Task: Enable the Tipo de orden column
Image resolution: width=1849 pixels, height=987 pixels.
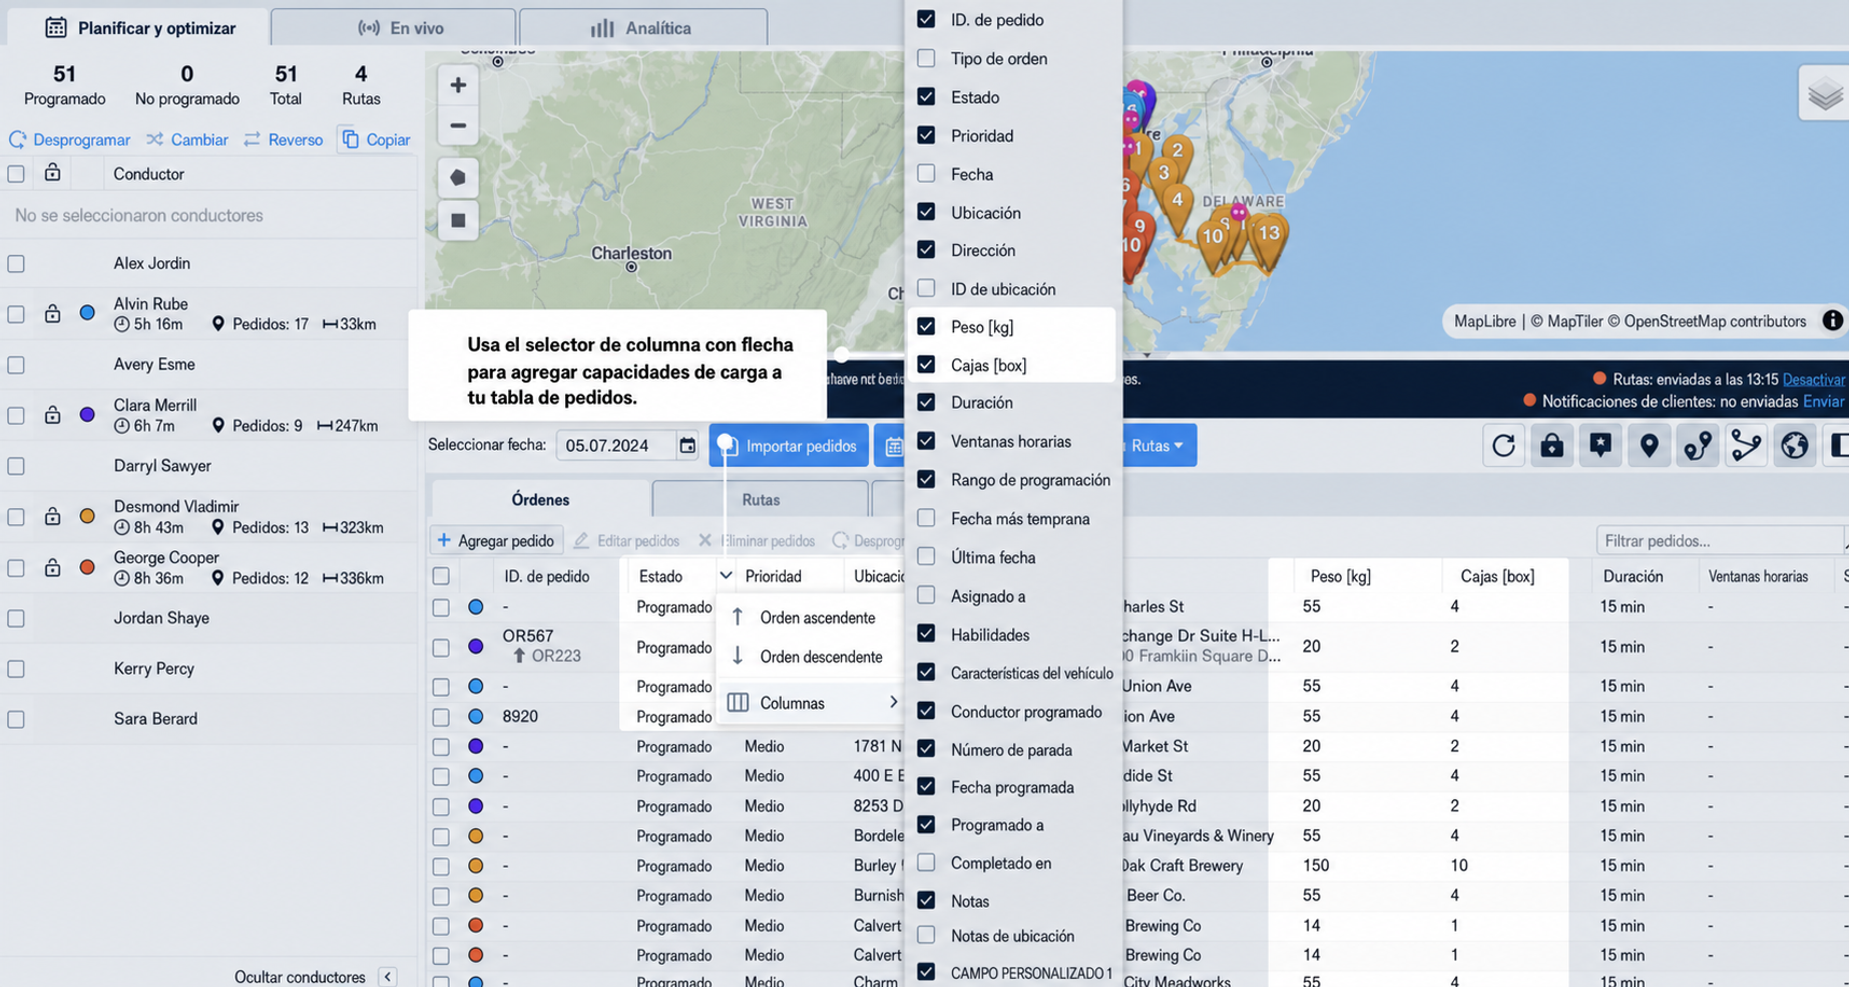Action: tap(926, 58)
